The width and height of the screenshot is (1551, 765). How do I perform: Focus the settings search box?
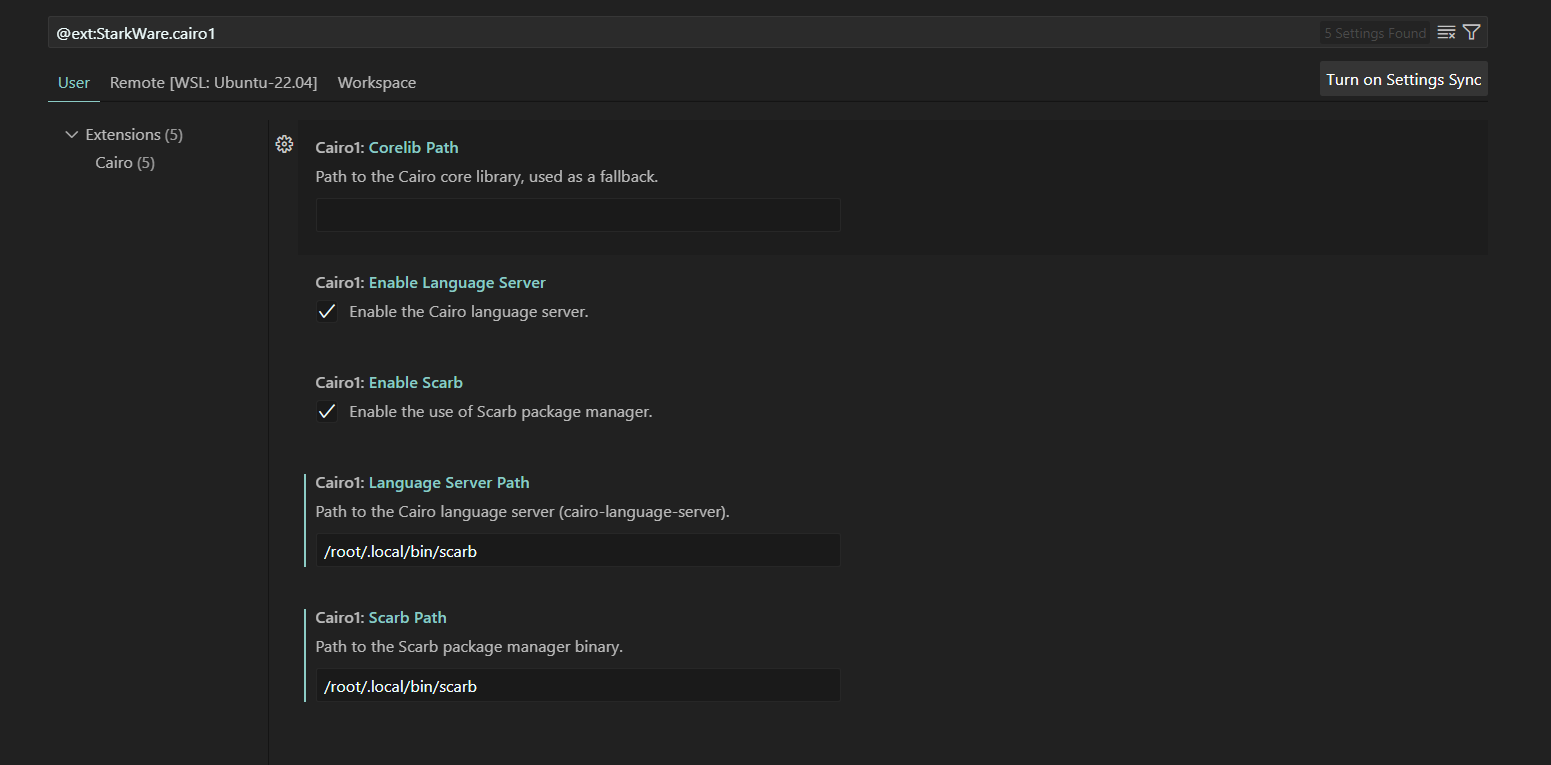point(680,33)
